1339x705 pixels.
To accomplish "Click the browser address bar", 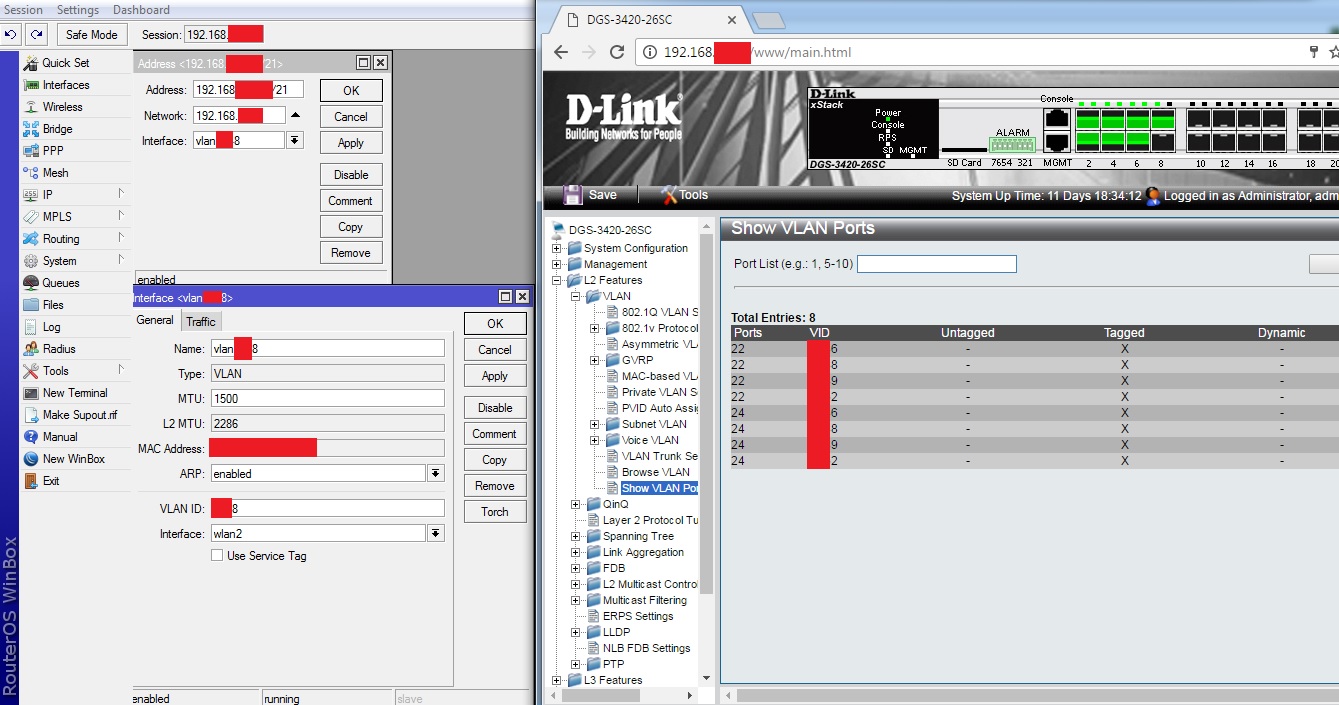I will (970, 52).
